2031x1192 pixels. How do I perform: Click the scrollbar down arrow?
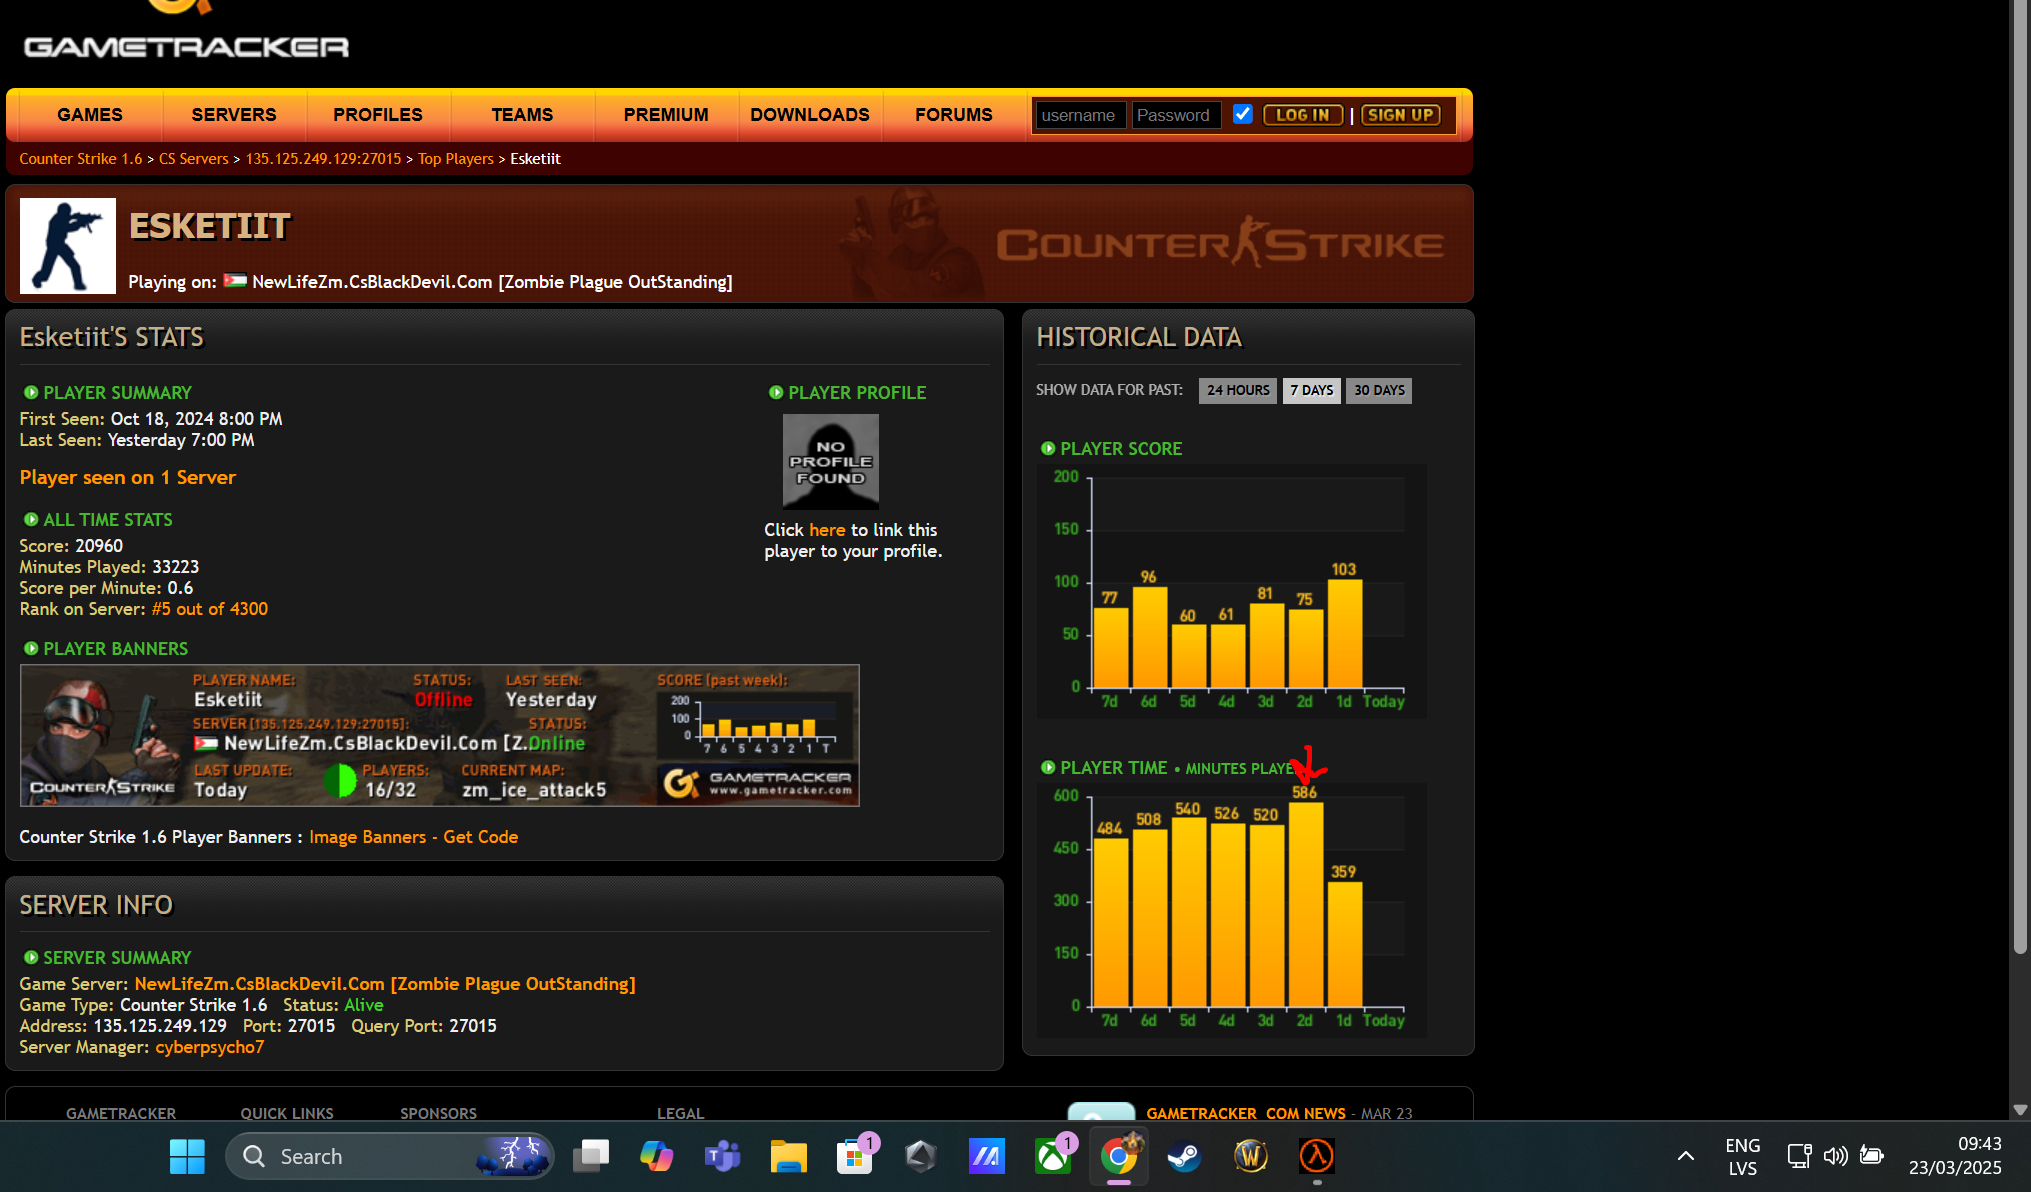[x=2020, y=1110]
